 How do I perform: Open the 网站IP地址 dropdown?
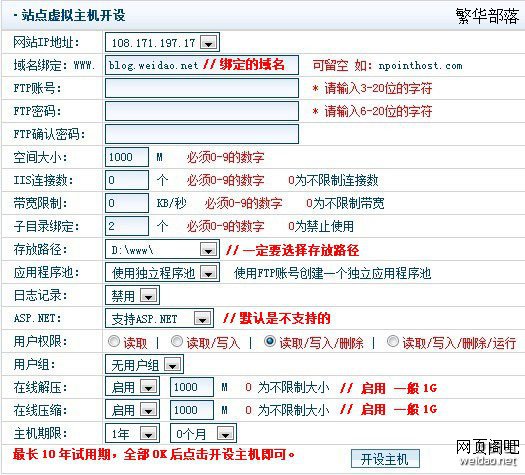(x=162, y=42)
